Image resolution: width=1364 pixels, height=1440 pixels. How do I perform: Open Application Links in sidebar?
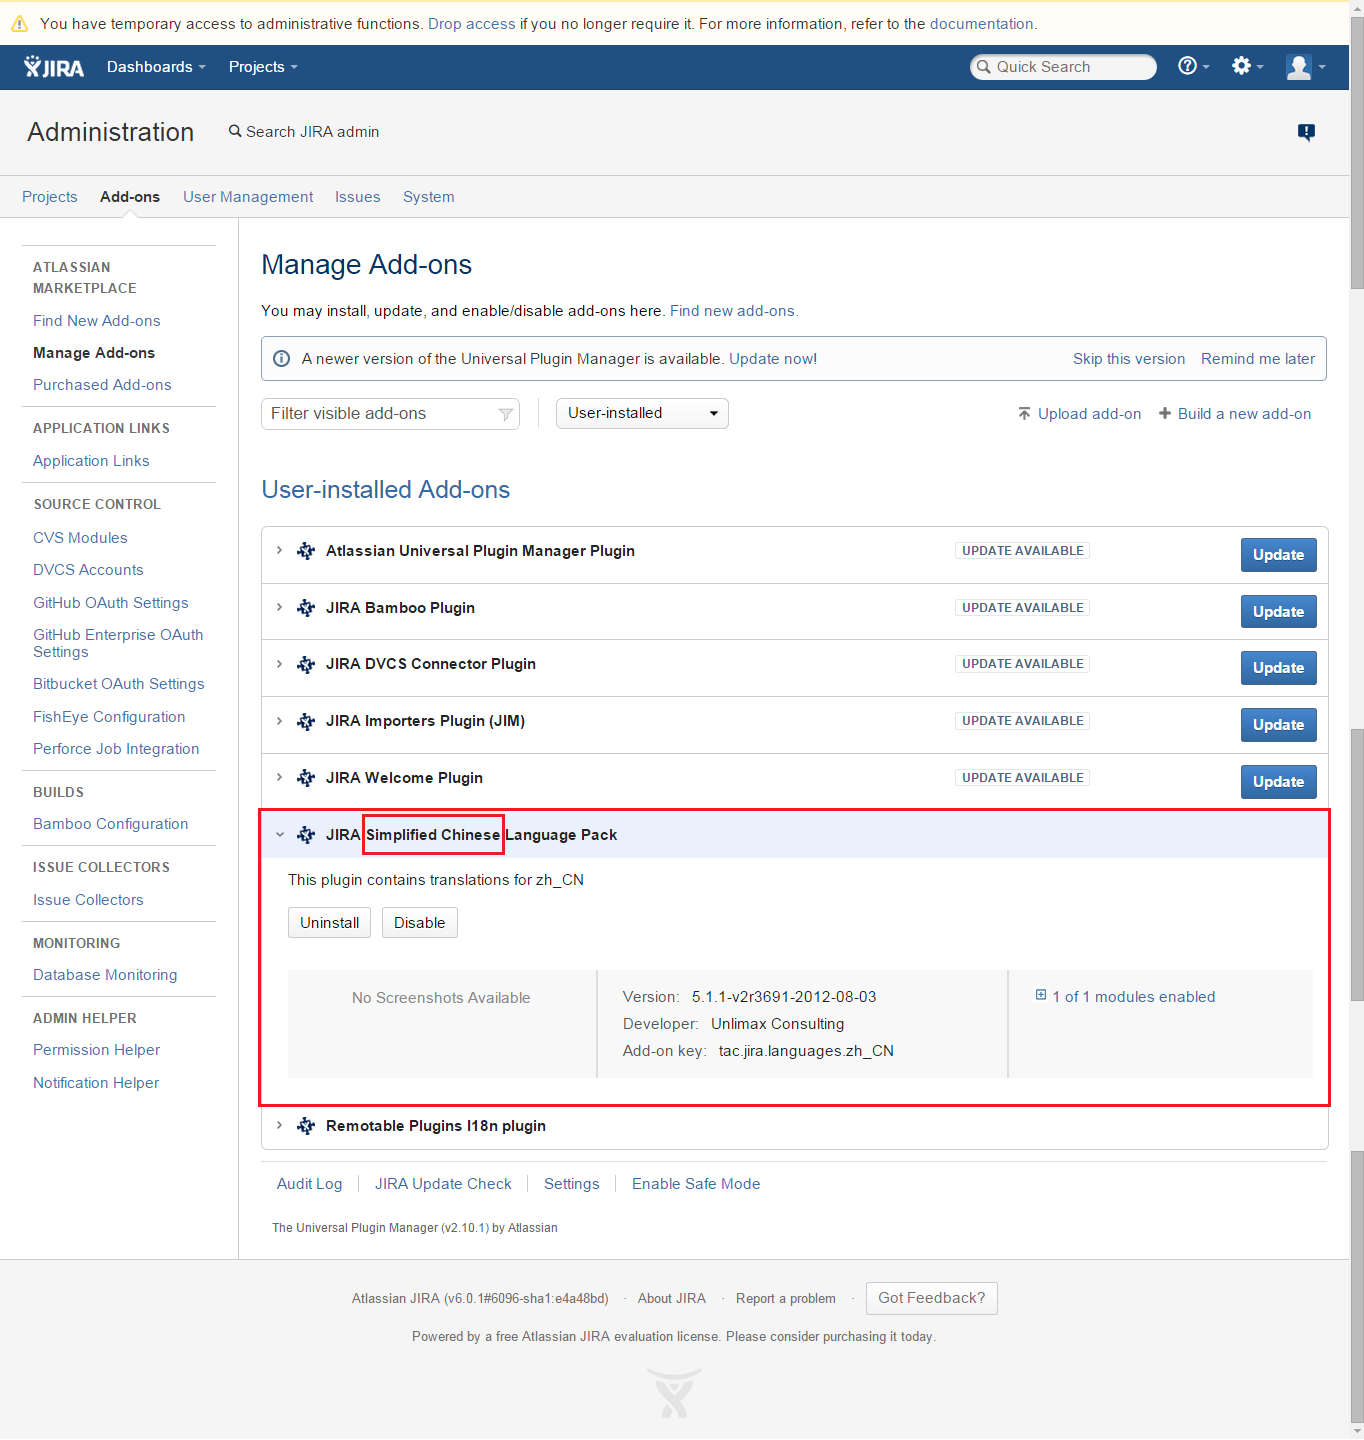pos(91,461)
